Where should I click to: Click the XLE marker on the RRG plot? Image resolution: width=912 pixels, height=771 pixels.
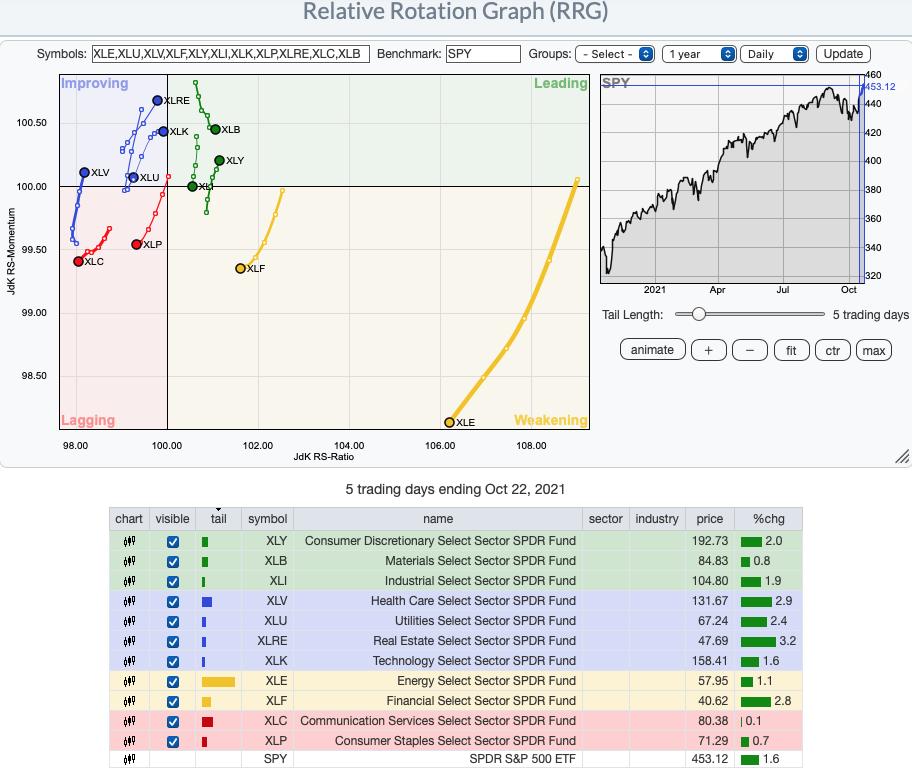(x=449, y=422)
